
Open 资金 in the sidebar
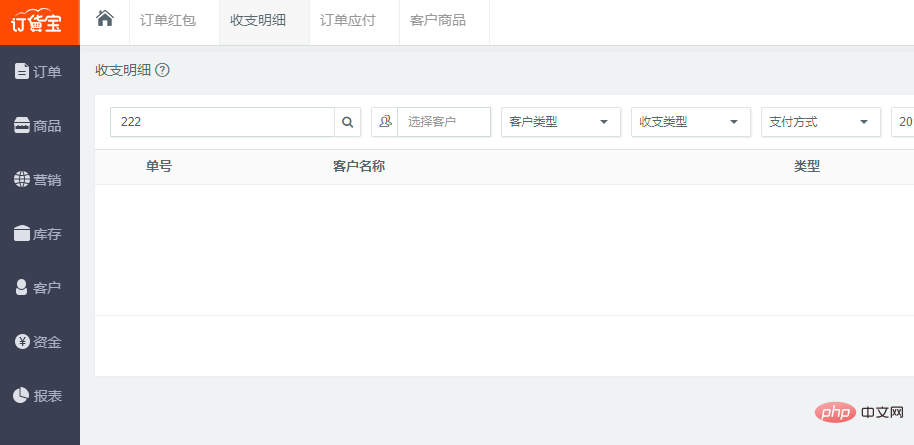pos(38,342)
